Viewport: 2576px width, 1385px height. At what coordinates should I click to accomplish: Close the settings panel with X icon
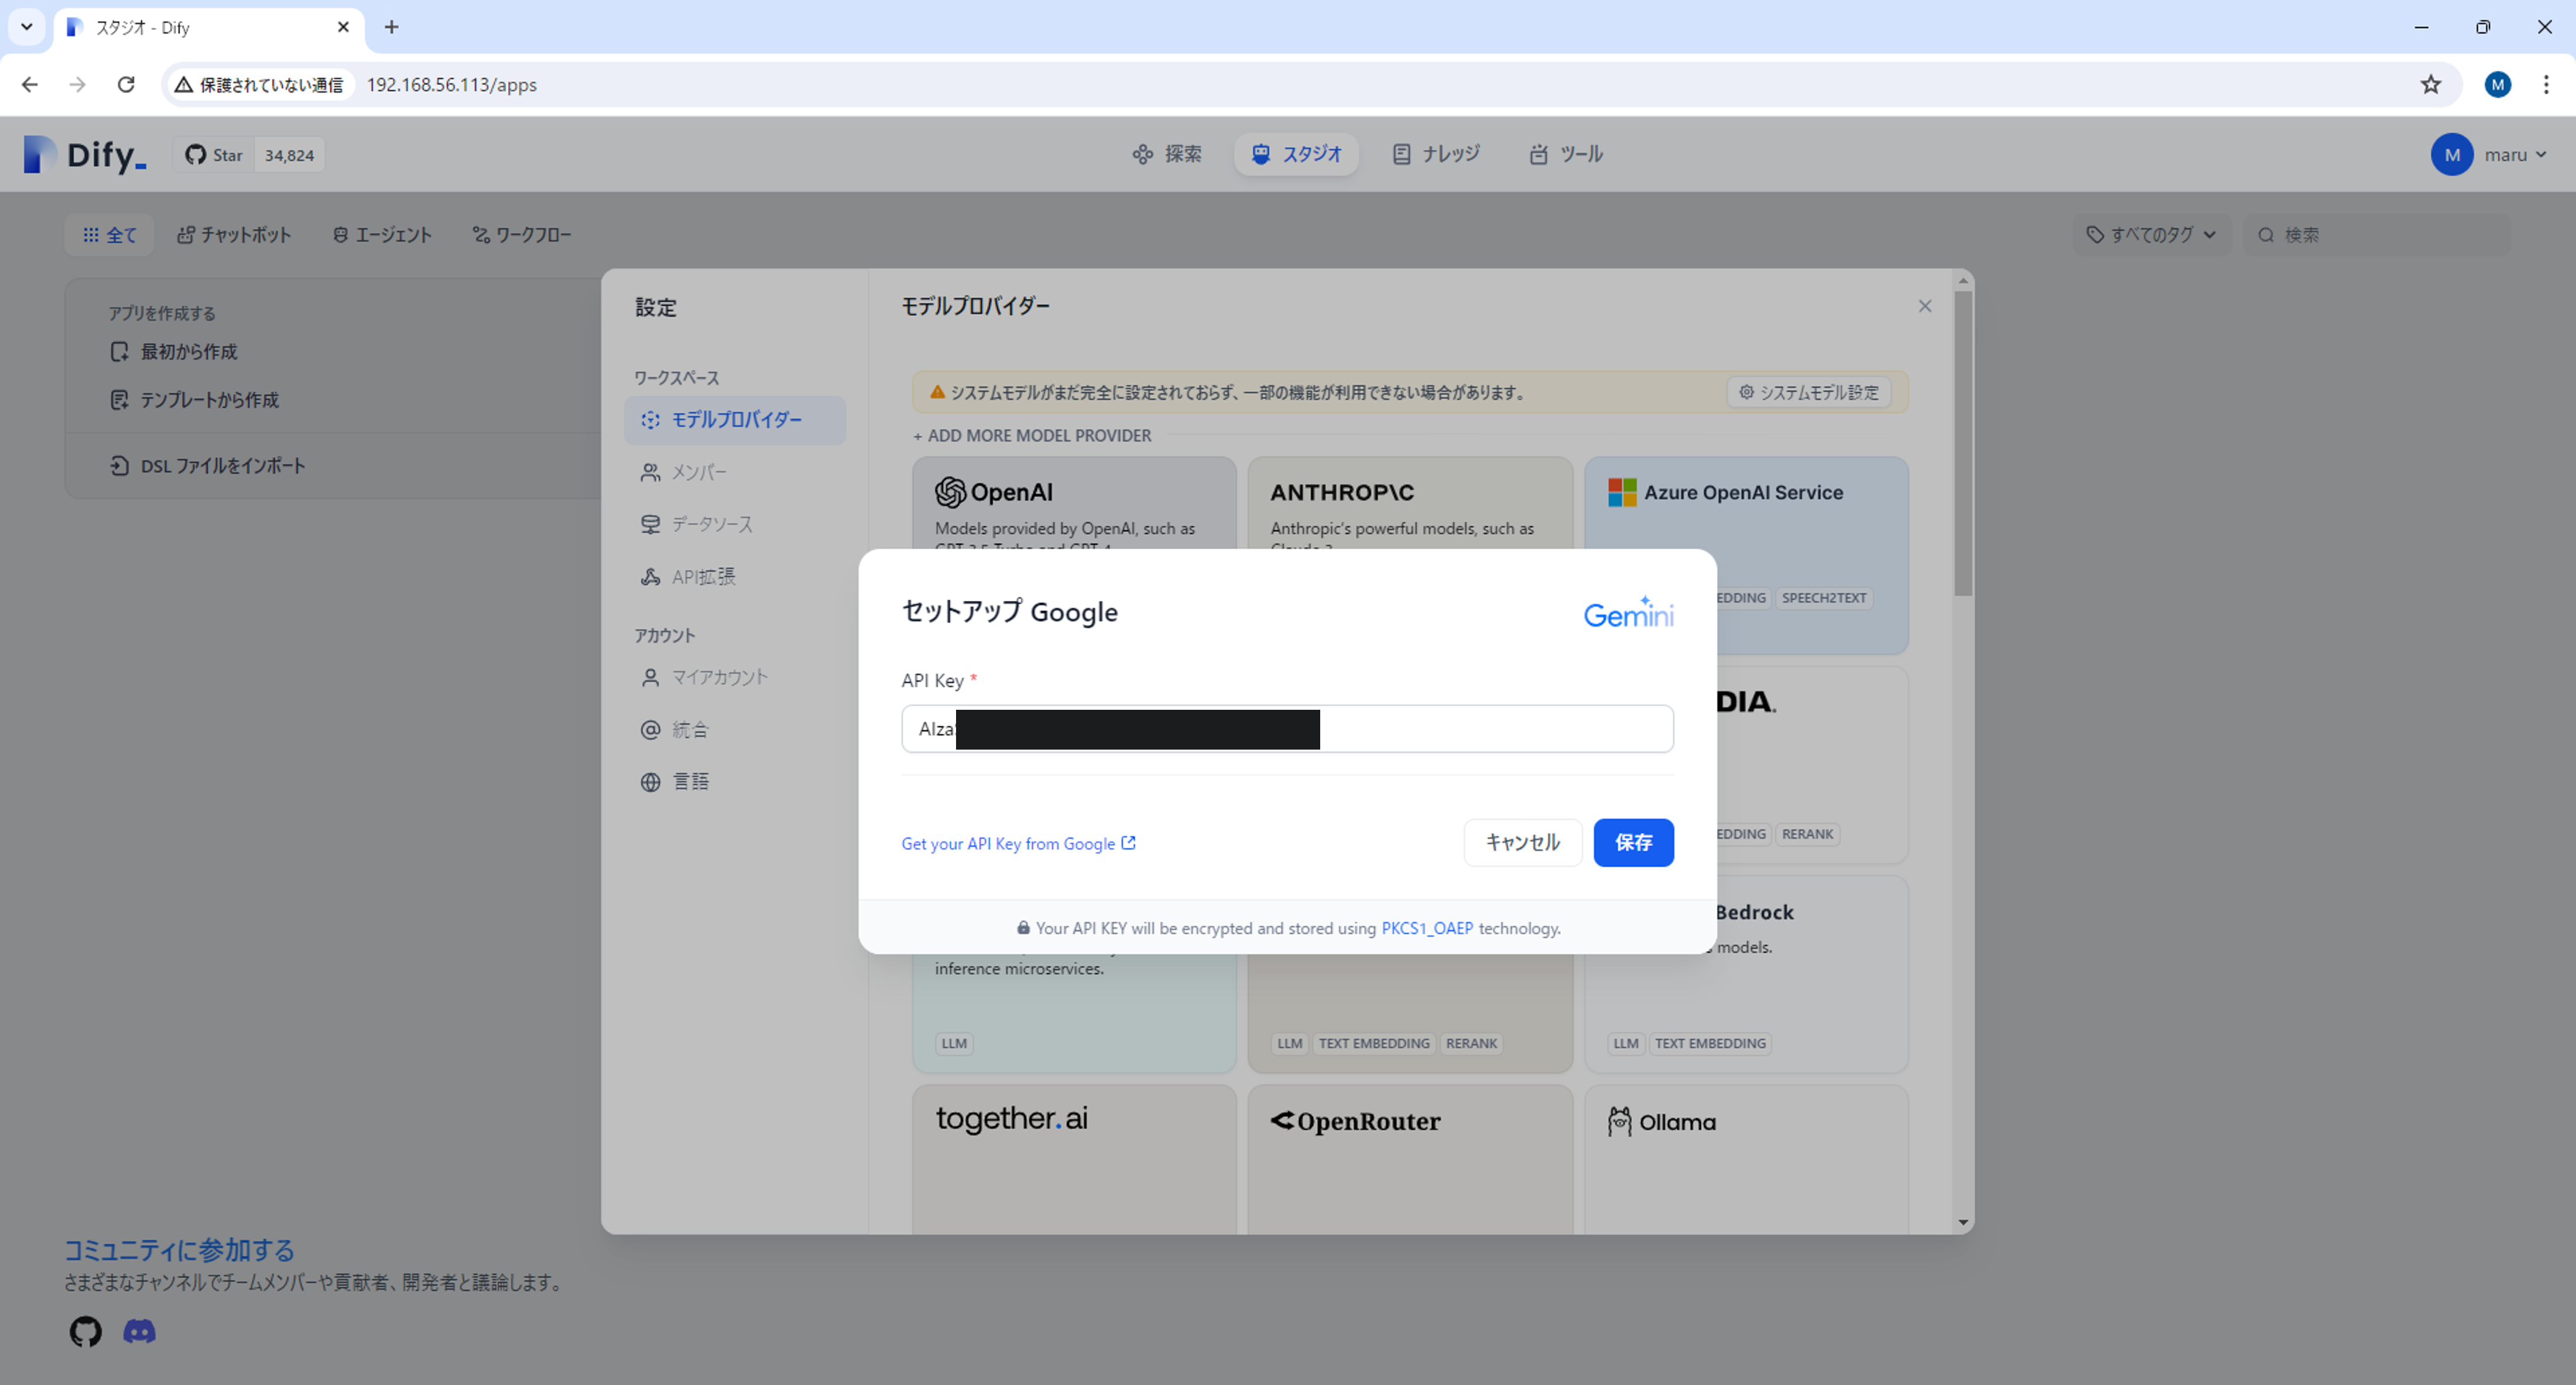click(x=1924, y=306)
